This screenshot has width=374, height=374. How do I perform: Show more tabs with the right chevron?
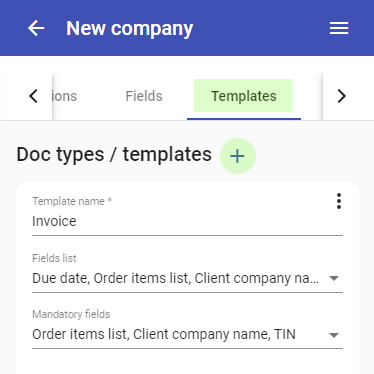(341, 96)
